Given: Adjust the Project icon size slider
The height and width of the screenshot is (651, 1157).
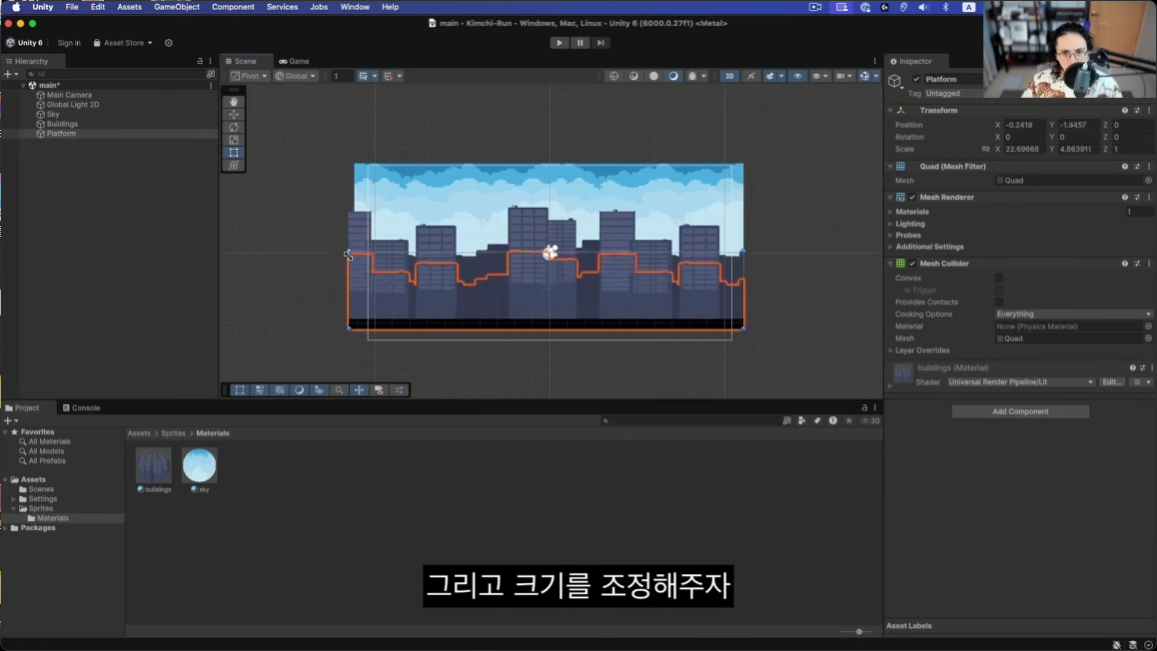Looking at the screenshot, I should coord(859,632).
